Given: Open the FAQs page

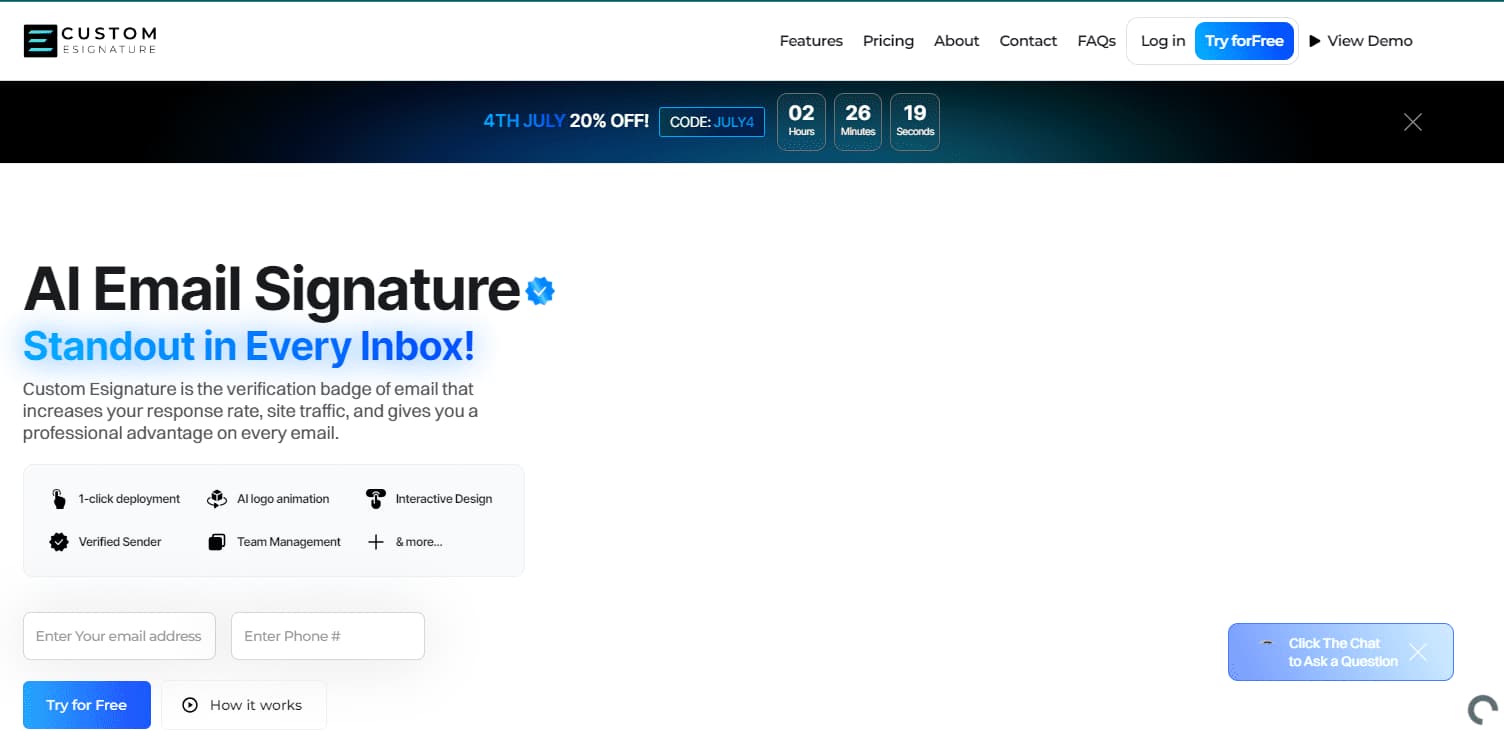Looking at the screenshot, I should 1096,41.
